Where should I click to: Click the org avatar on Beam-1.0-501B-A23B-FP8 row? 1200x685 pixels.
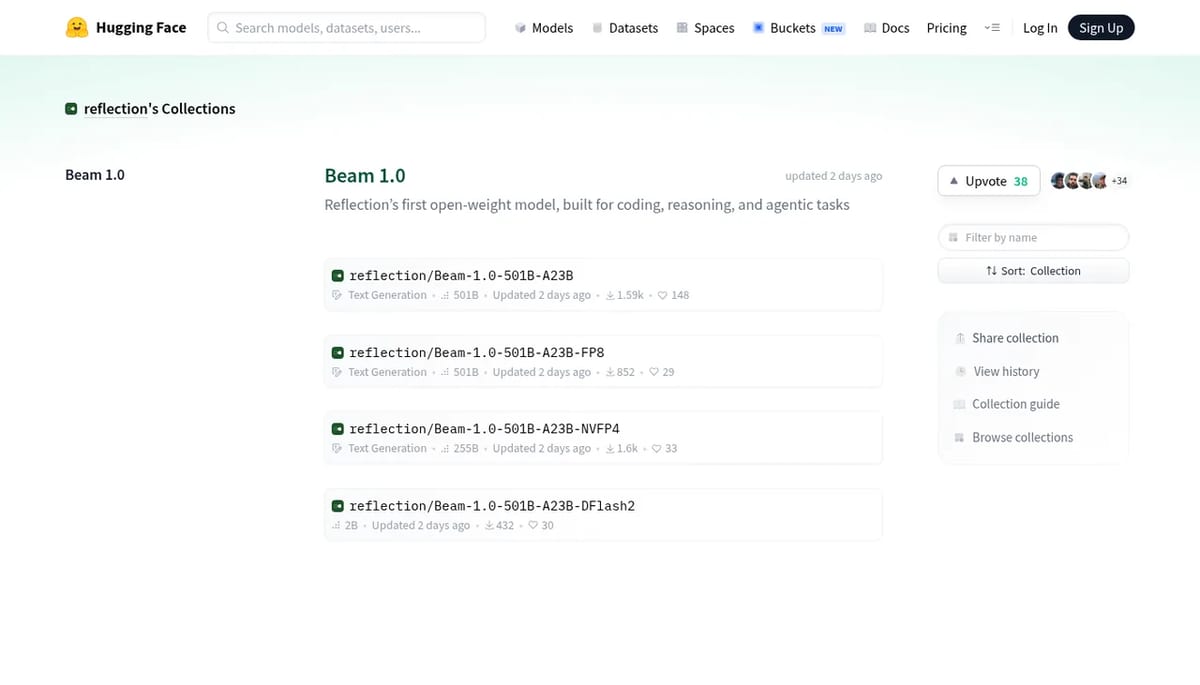338,353
